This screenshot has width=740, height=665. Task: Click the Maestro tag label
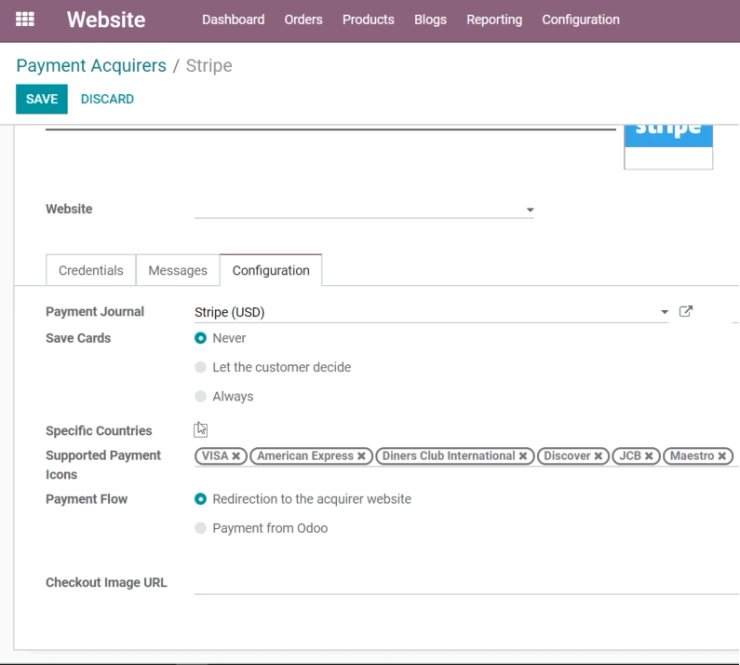tap(692, 456)
